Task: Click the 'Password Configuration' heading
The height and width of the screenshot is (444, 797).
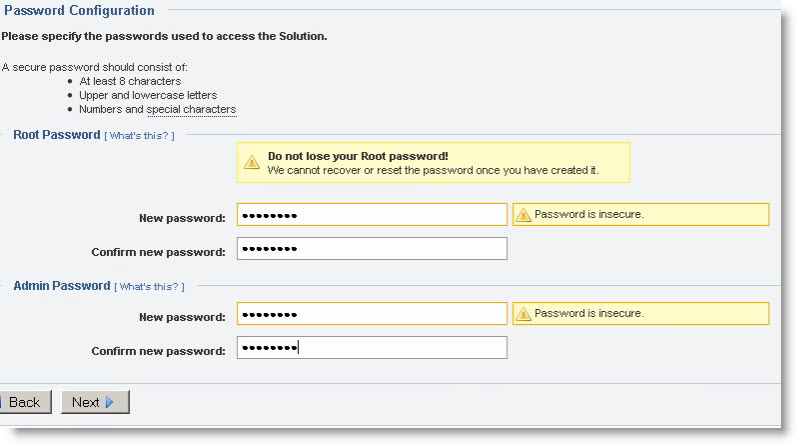Action: [80, 11]
